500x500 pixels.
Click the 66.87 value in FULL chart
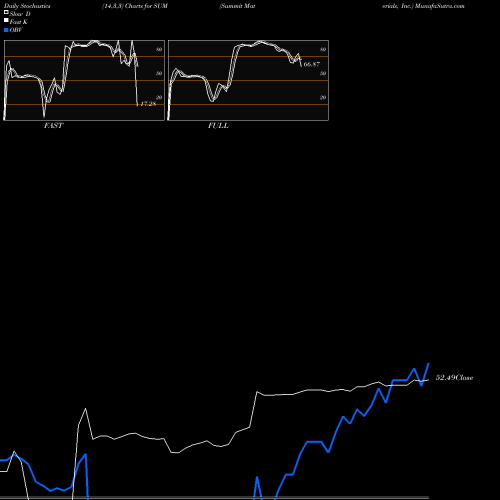[x=312, y=64]
